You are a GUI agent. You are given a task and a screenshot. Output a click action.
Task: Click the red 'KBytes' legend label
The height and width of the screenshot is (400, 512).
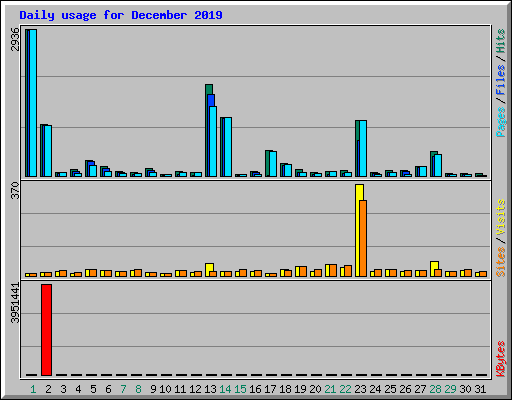[500, 359]
